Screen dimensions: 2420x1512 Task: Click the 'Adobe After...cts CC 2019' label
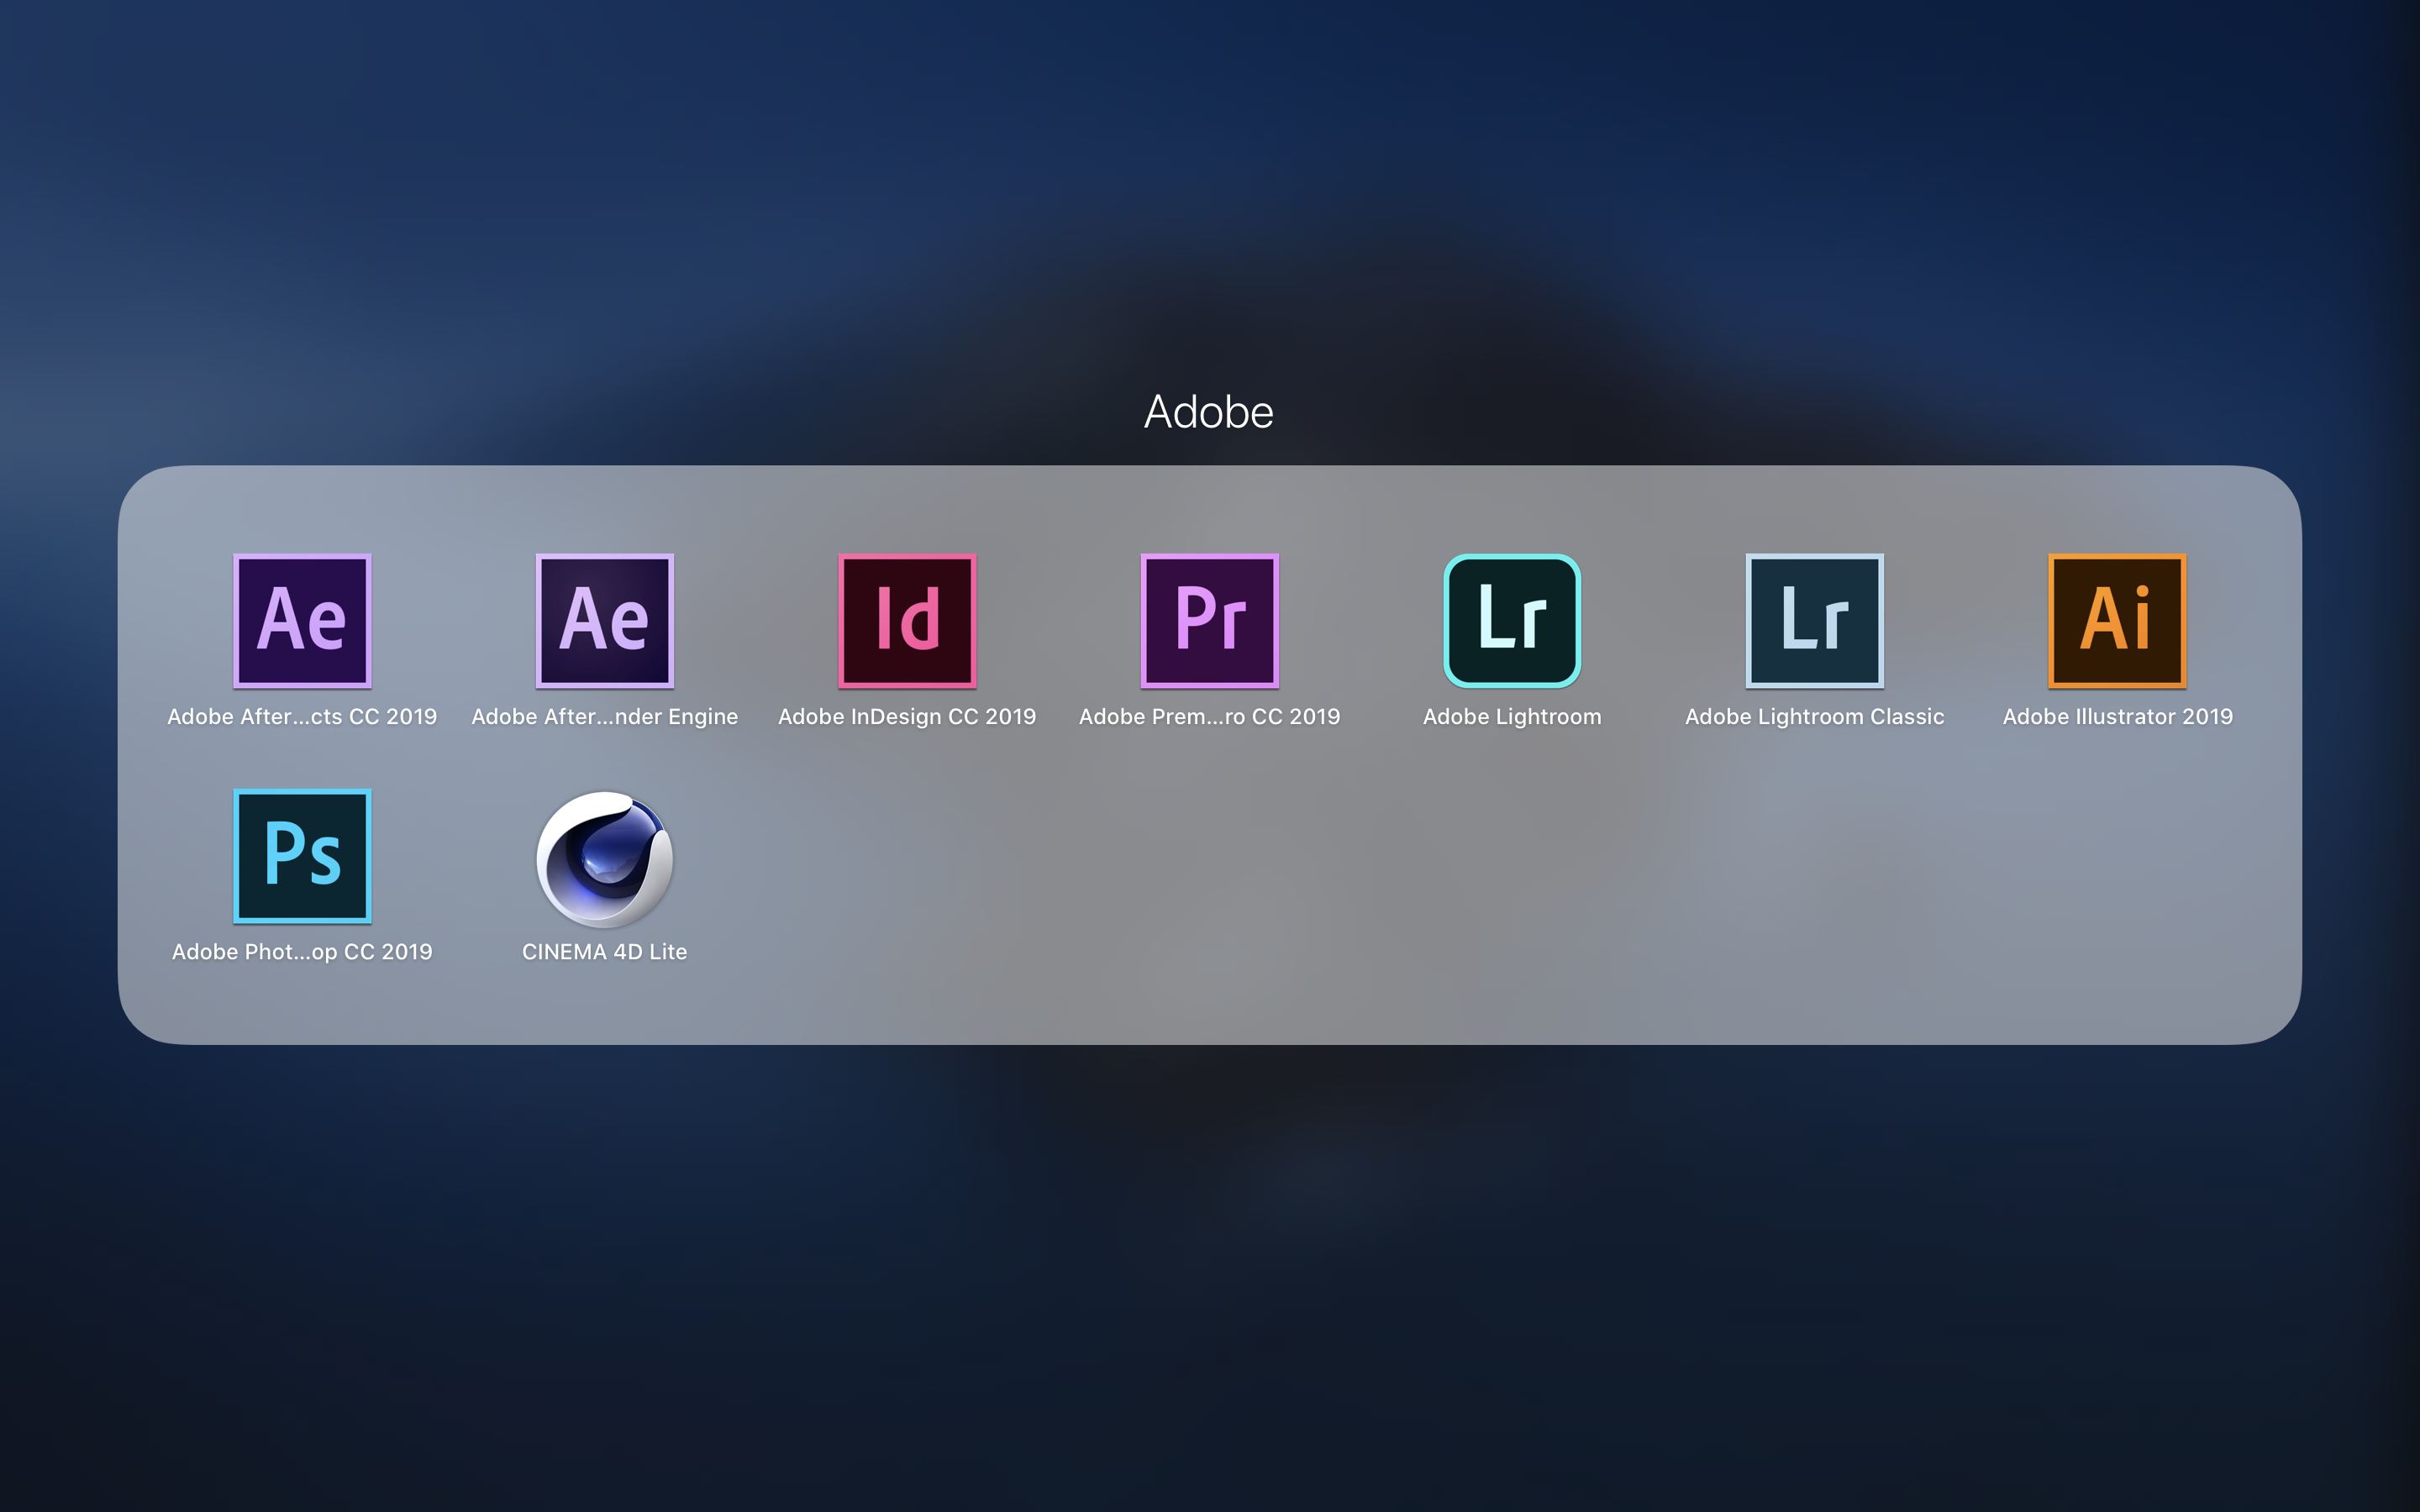click(302, 716)
